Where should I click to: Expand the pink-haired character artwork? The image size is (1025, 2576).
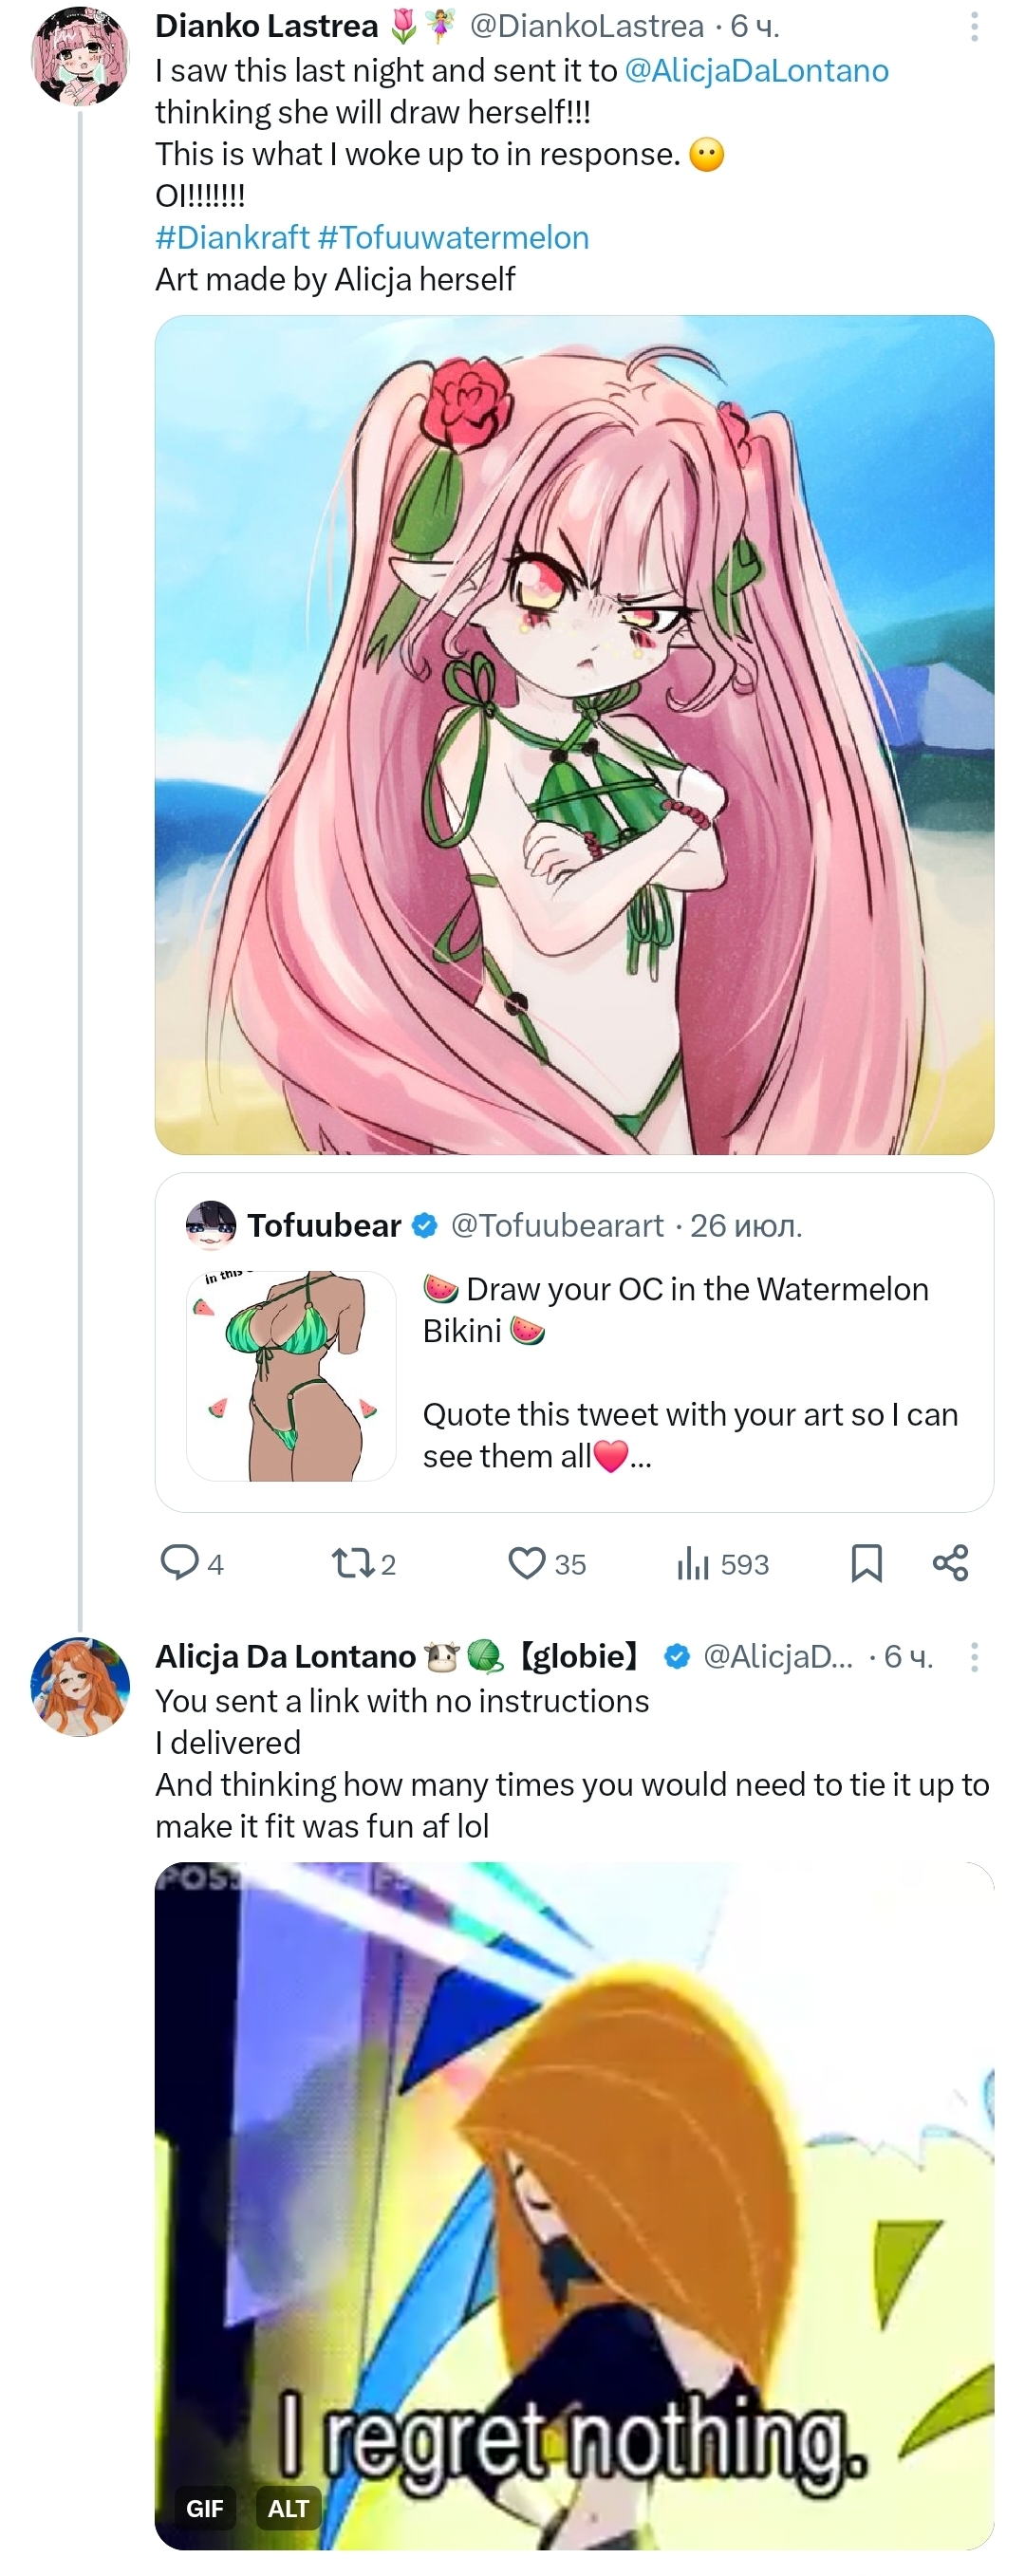click(x=574, y=735)
